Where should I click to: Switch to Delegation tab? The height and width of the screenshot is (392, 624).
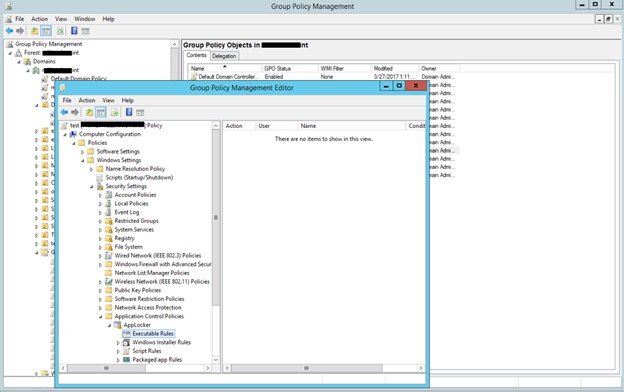click(x=224, y=56)
